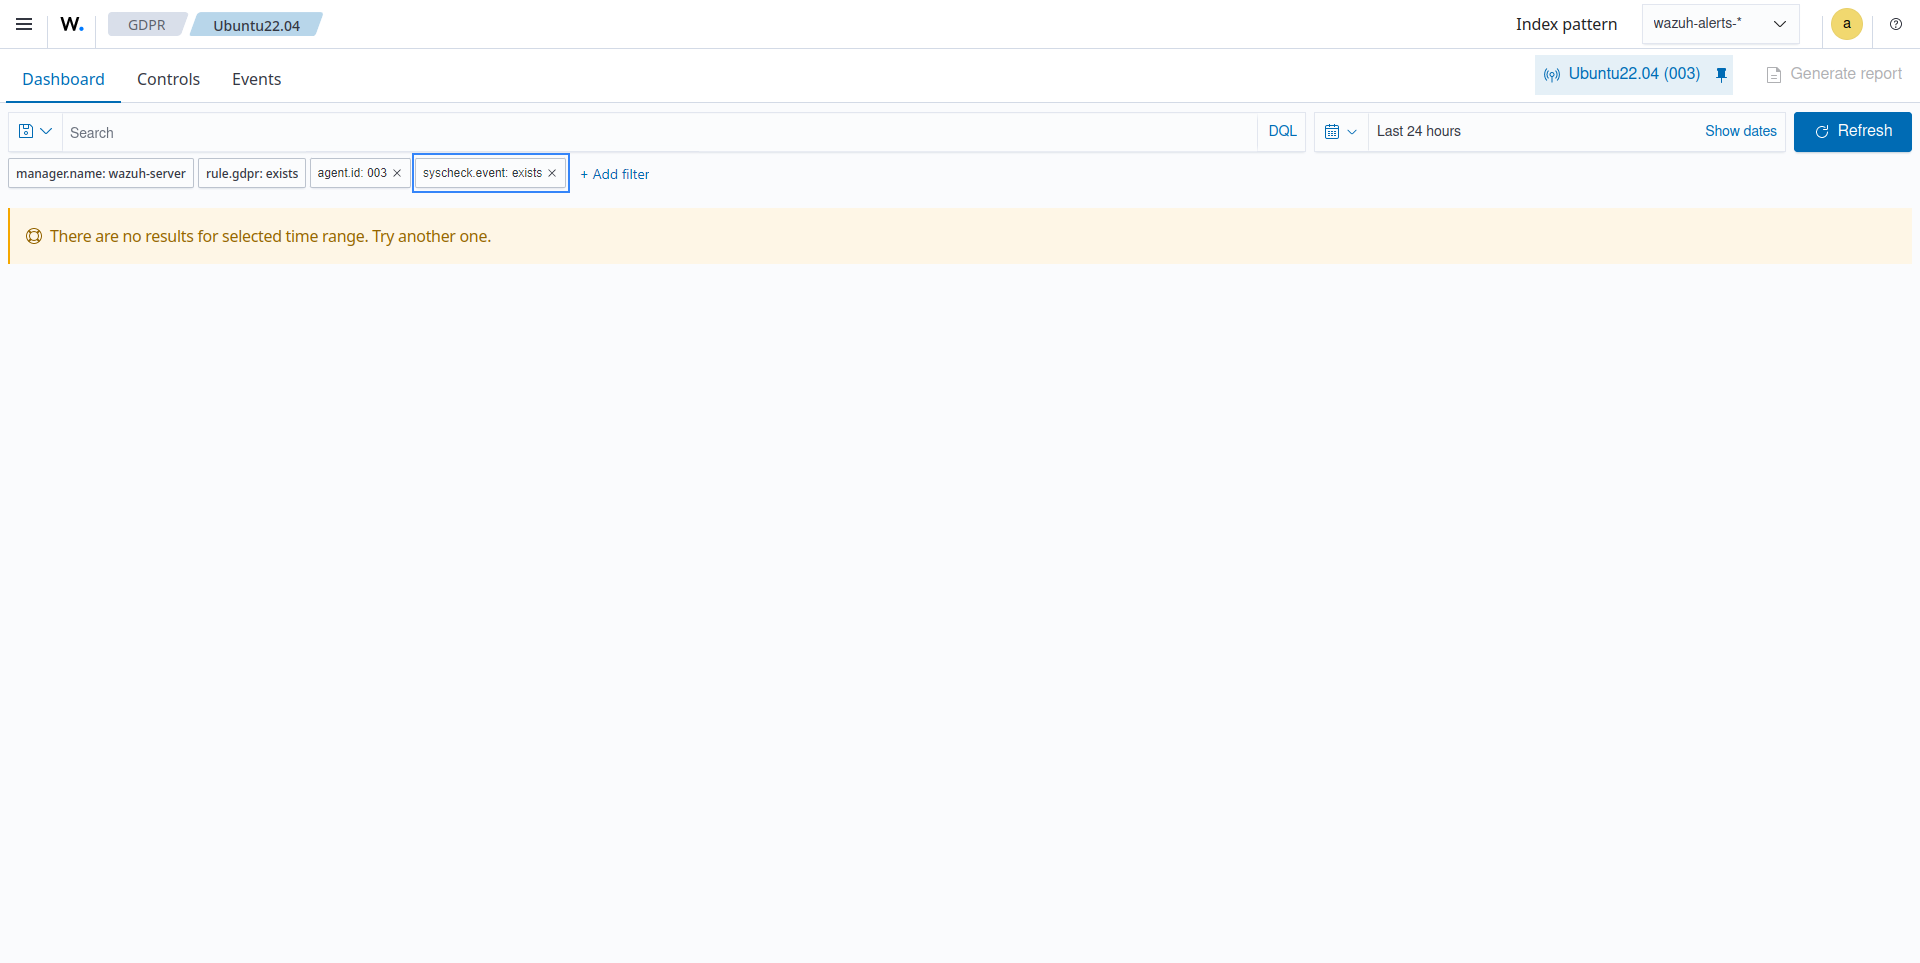Image resolution: width=1920 pixels, height=963 pixels.
Task: Click the Wazuh logo home icon
Action: point(71,24)
